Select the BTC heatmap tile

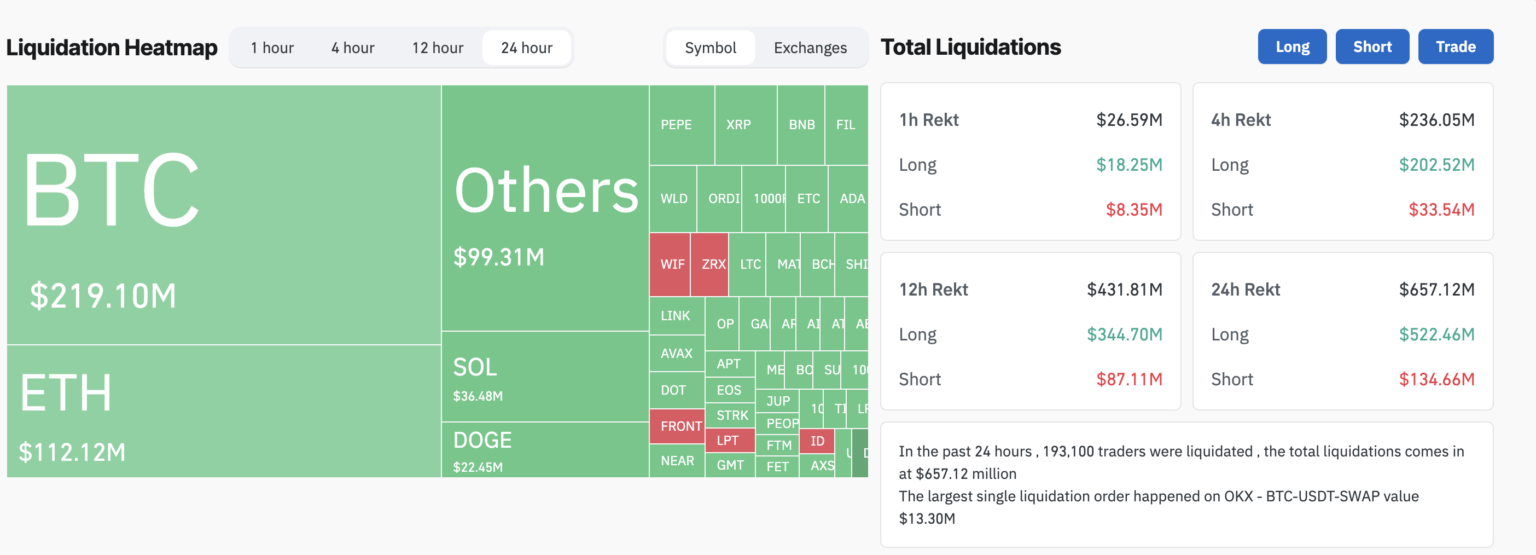click(x=224, y=215)
